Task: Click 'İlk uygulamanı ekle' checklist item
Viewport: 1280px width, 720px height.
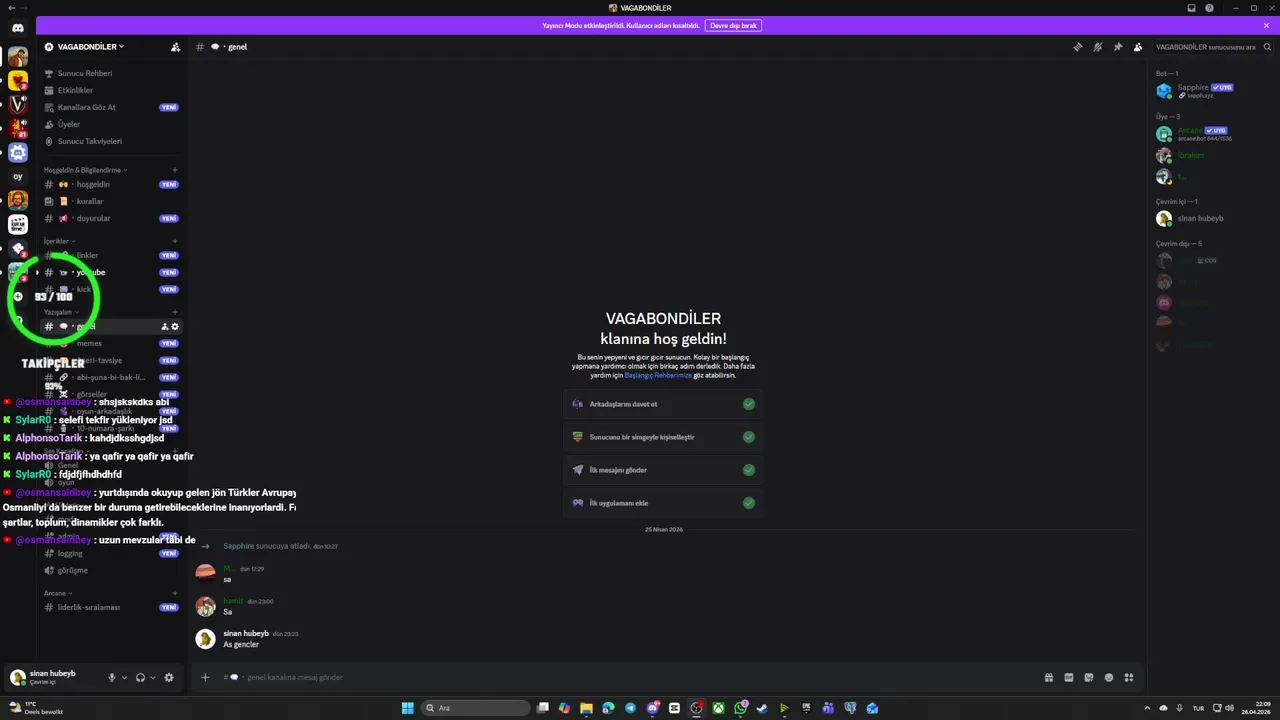Action: (x=663, y=503)
